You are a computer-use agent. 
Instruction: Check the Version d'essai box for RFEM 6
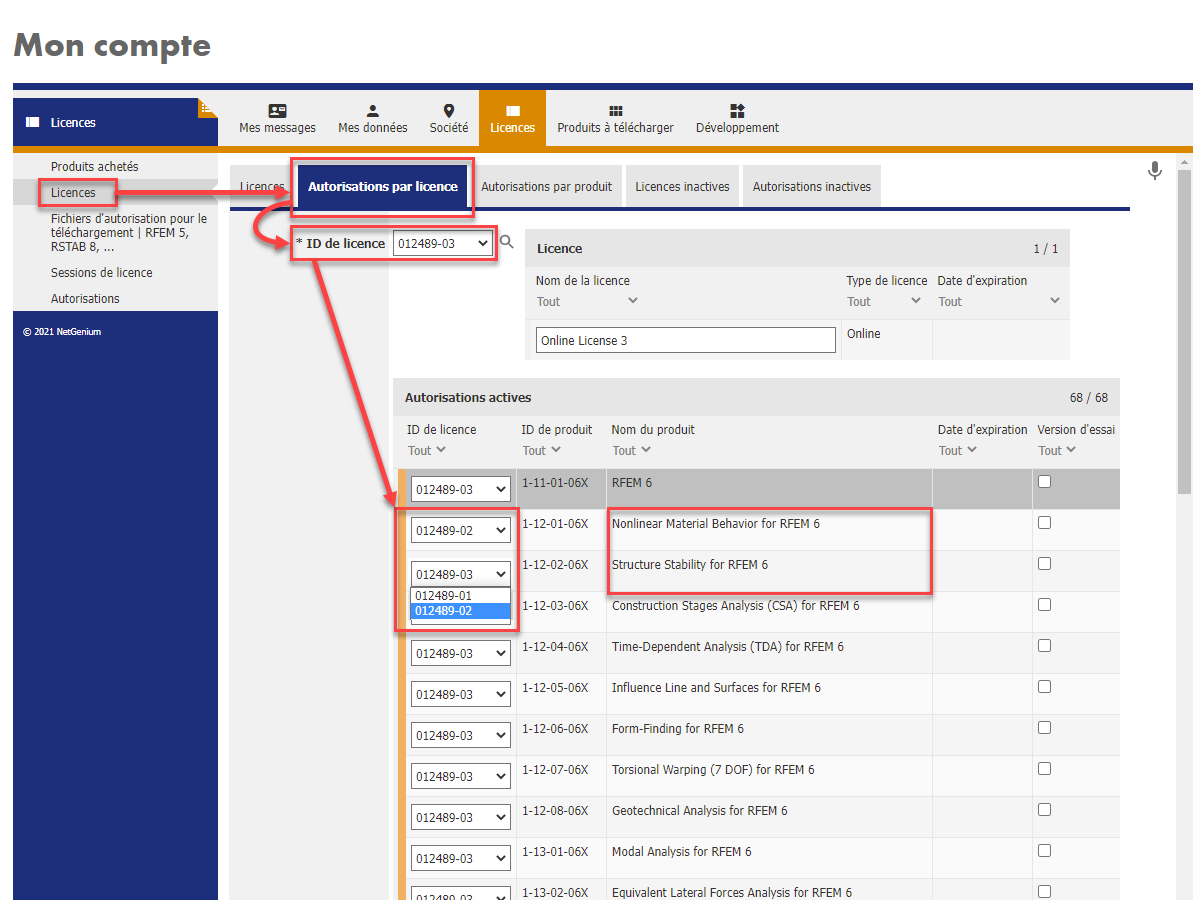coord(1044,481)
